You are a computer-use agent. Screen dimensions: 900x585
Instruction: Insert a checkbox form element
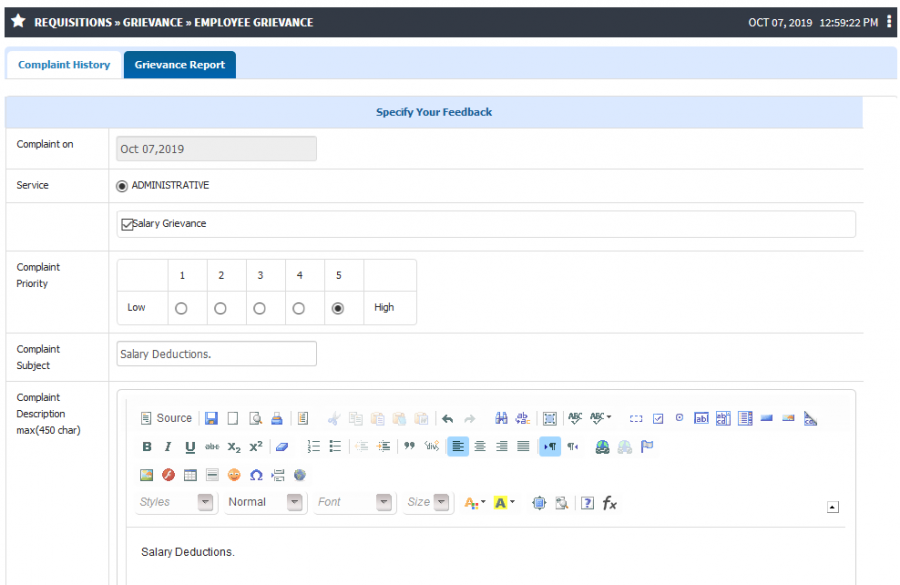tap(658, 419)
